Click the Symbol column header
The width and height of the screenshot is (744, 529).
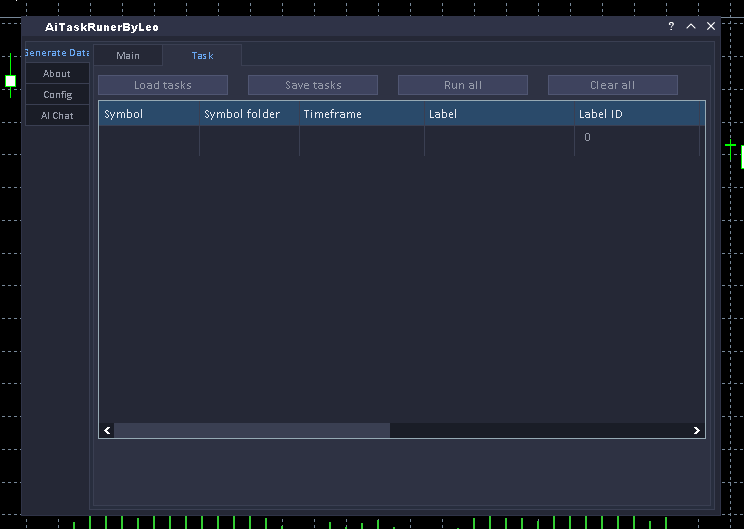pyautogui.click(x=149, y=114)
